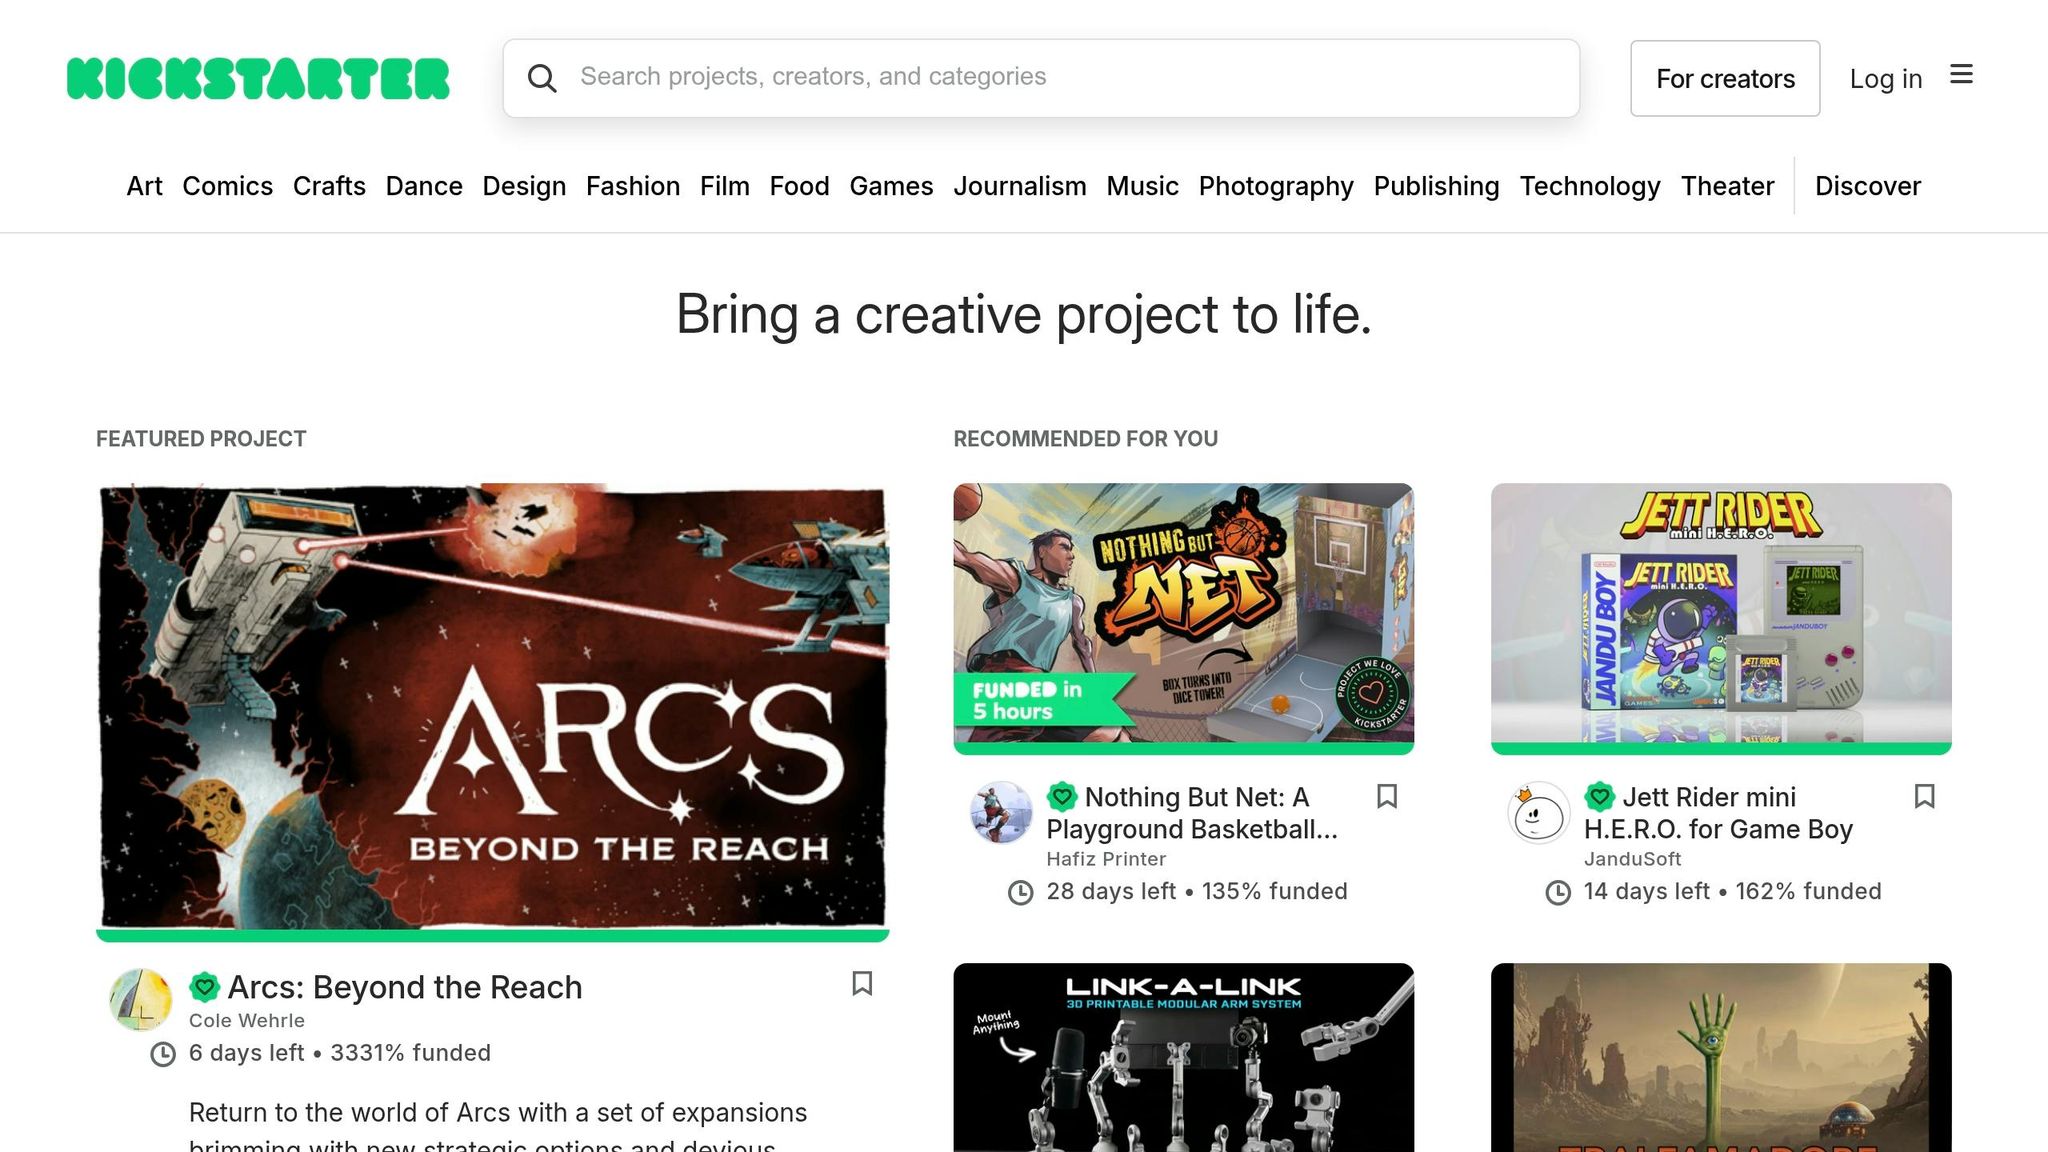Click the For creators button
2048x1152 pixels.
point(1725,78)
